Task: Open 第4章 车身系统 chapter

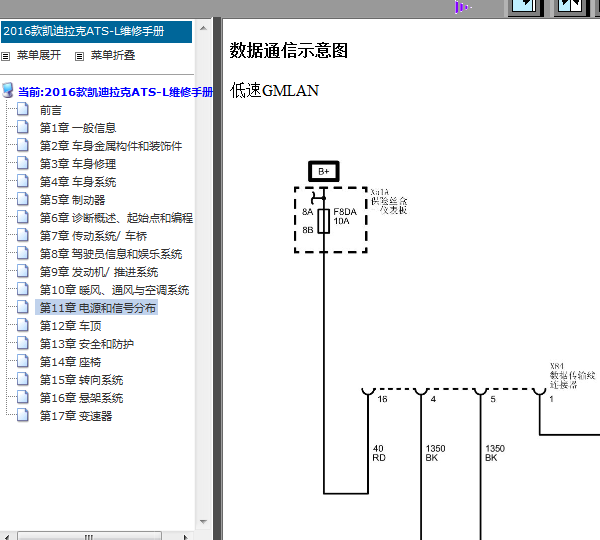Action: 78,182
